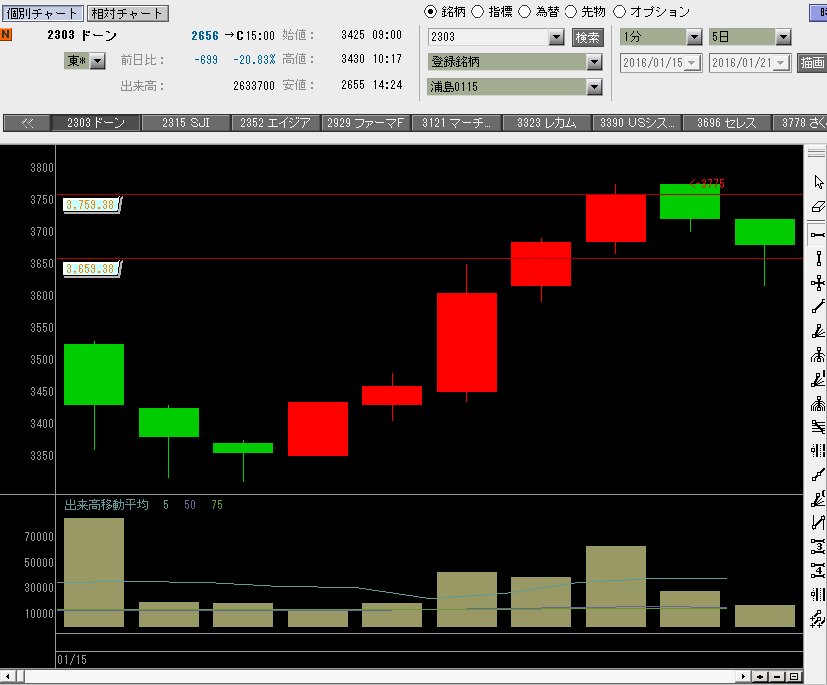This screenshot has height=685, width=827.
Task: Switch to the 個別チャート tab
Action: [x=42, y=13]
